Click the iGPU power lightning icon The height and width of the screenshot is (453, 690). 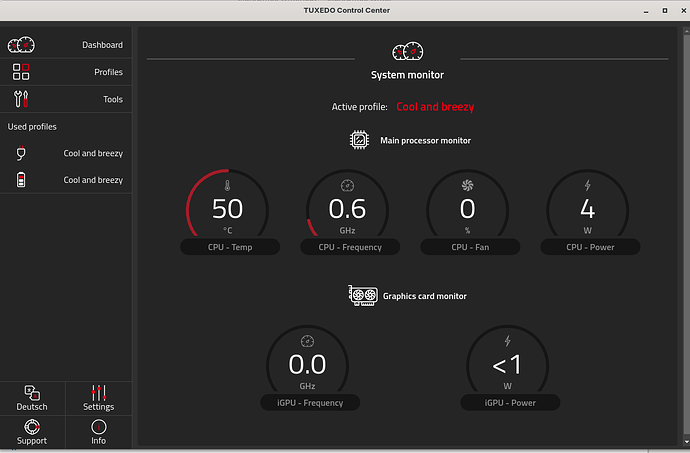point(507,341)
